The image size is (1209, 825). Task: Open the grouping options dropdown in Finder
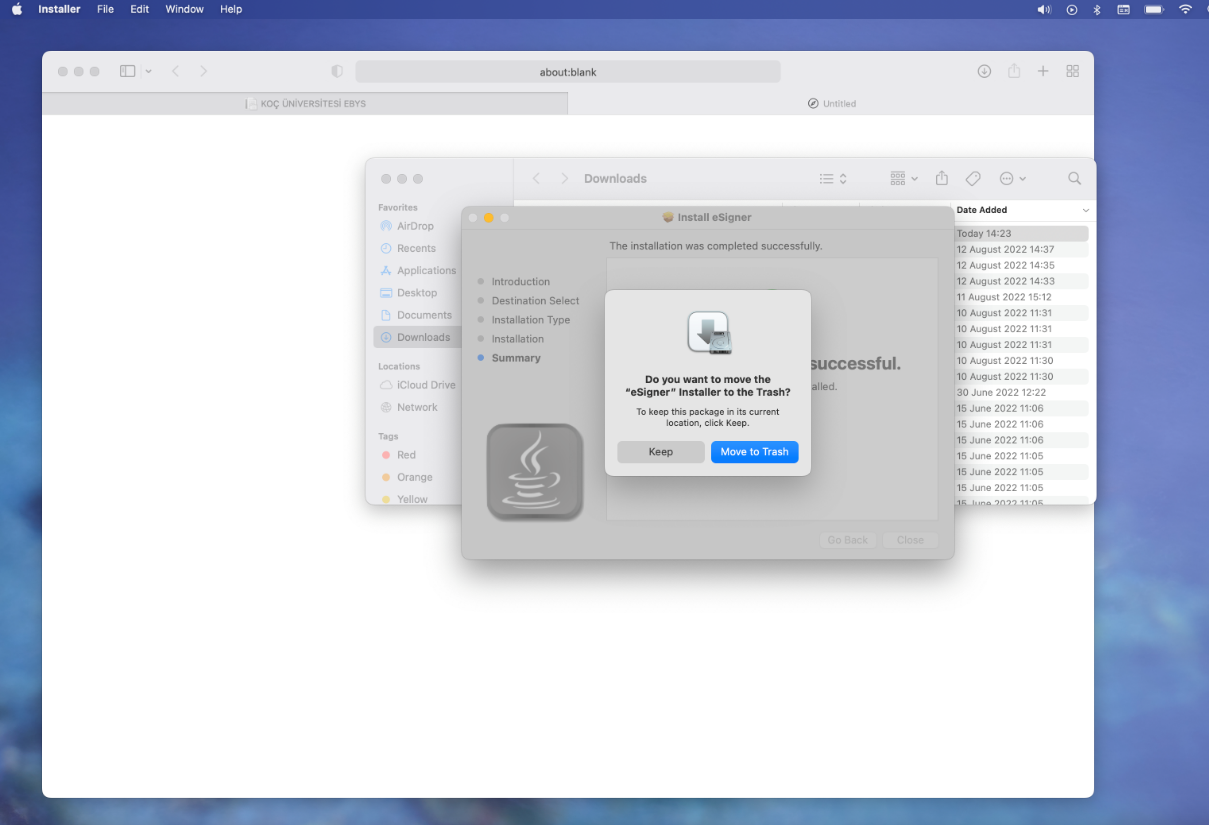pyautogui.click(x=902, y=178)
